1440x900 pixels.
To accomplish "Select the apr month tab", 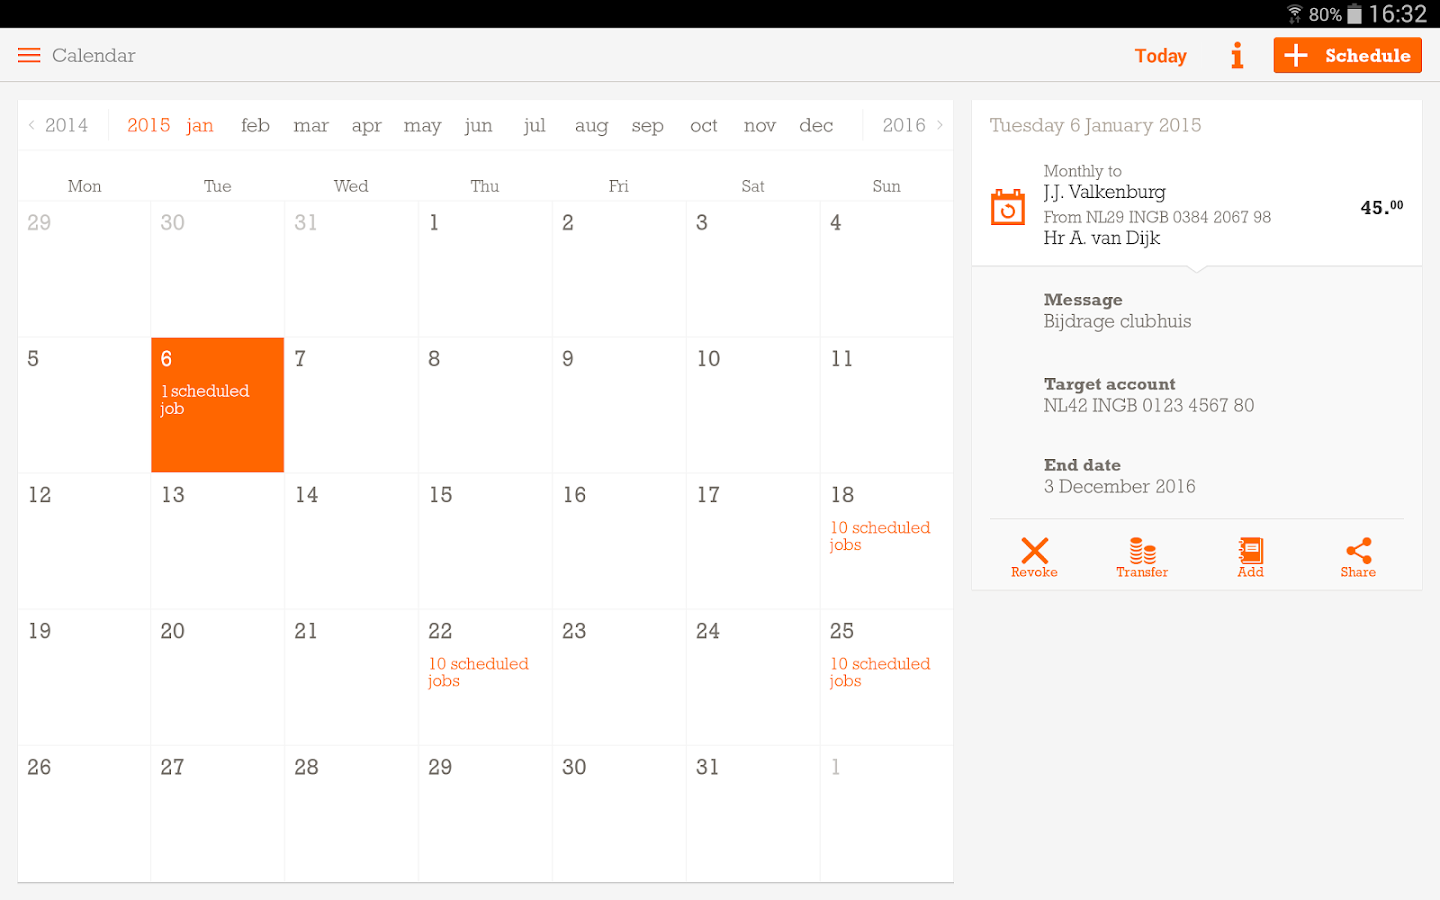I will click(367, 126).
